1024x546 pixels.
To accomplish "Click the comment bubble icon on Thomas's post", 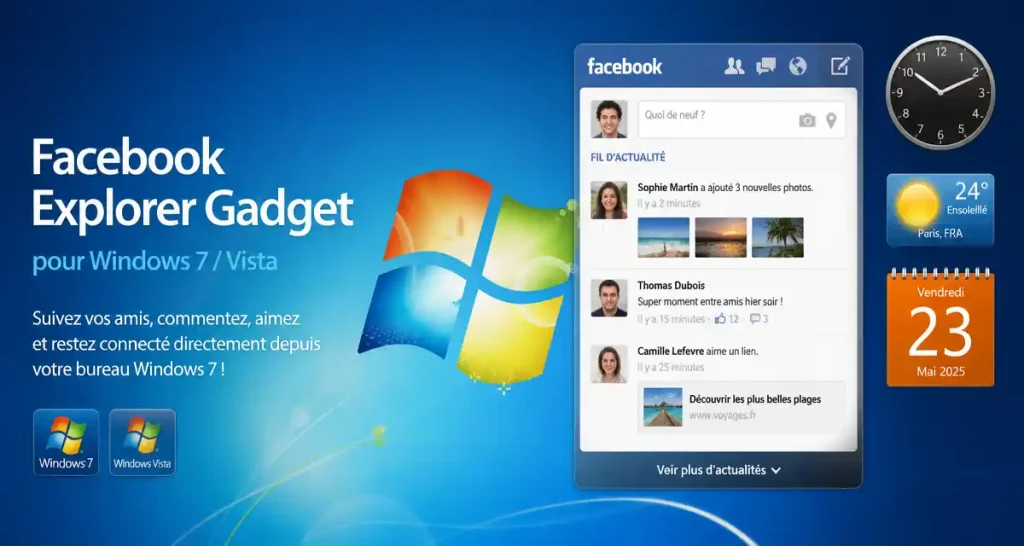I will click(755, 319).
